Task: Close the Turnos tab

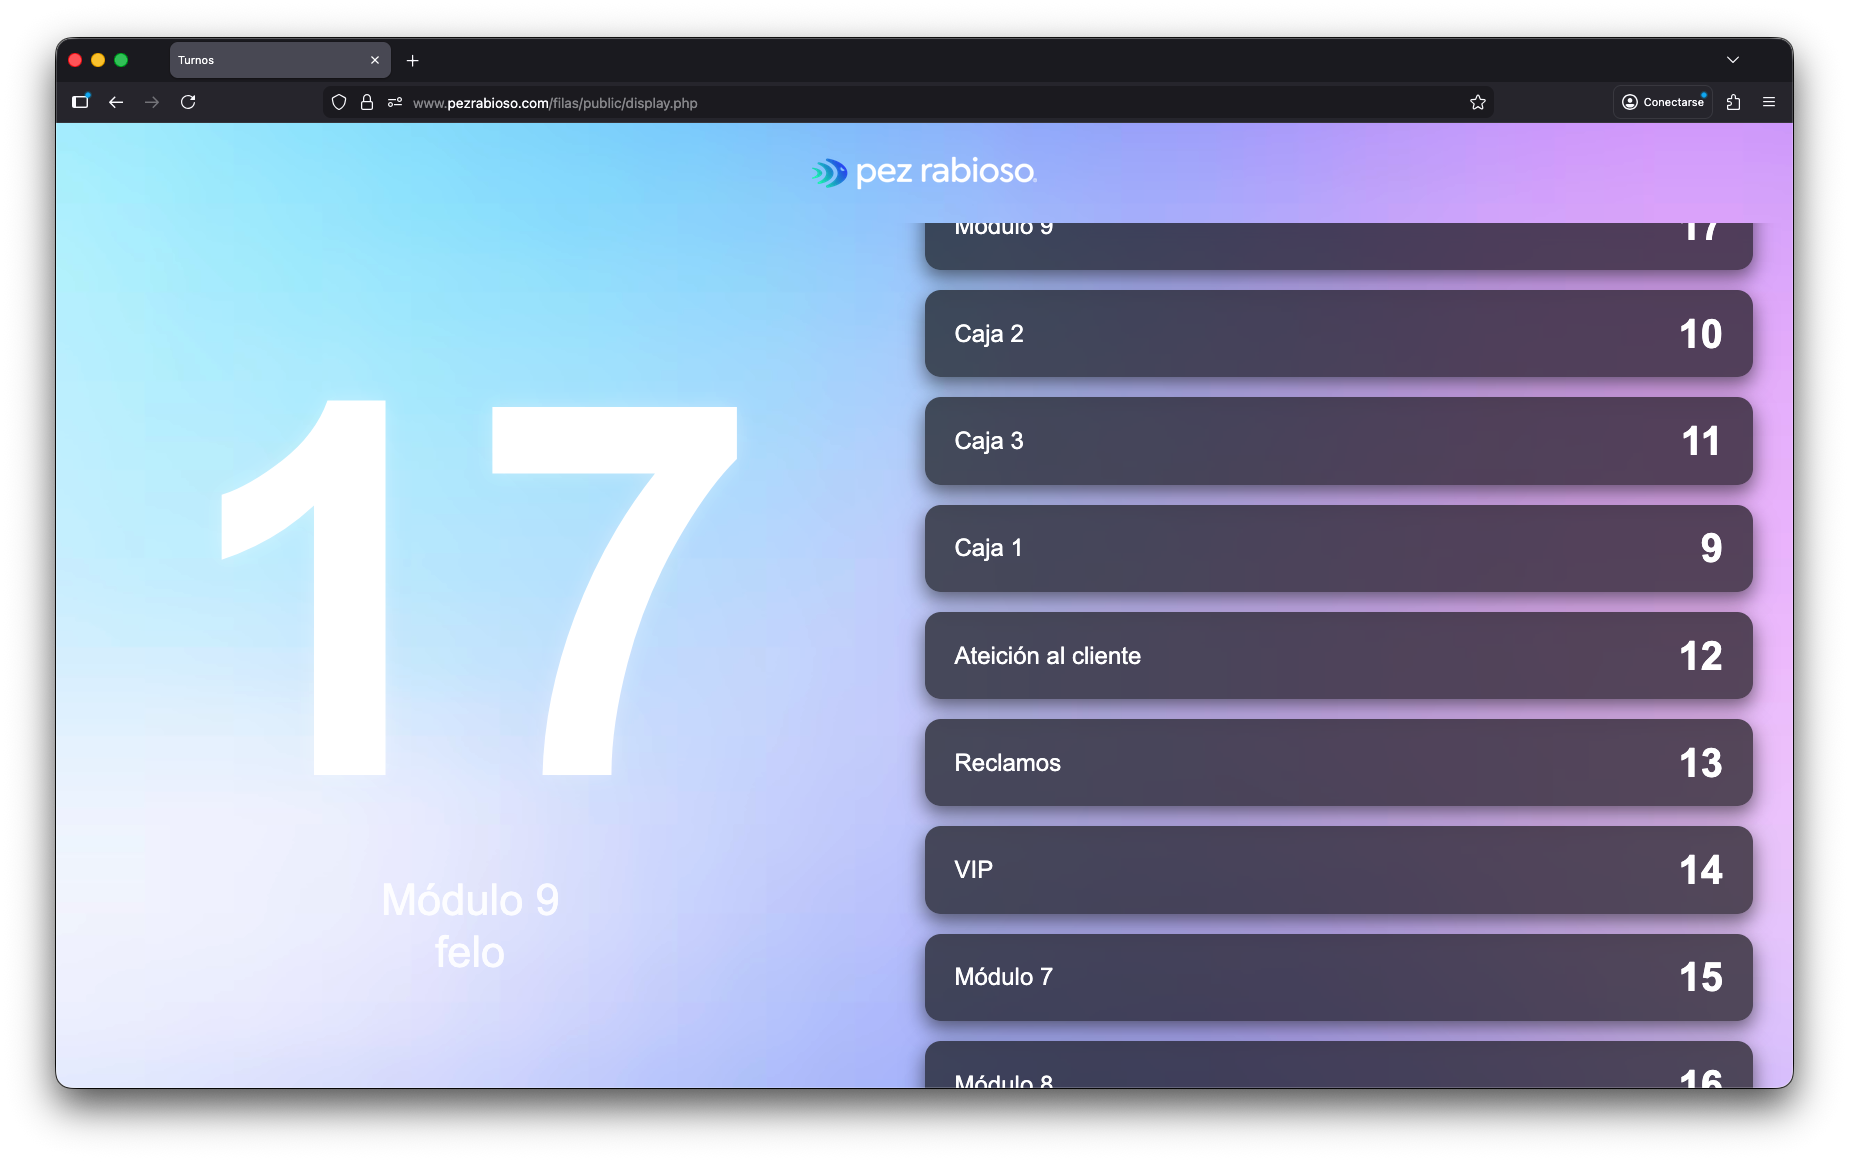Action: tap(375, 60)
